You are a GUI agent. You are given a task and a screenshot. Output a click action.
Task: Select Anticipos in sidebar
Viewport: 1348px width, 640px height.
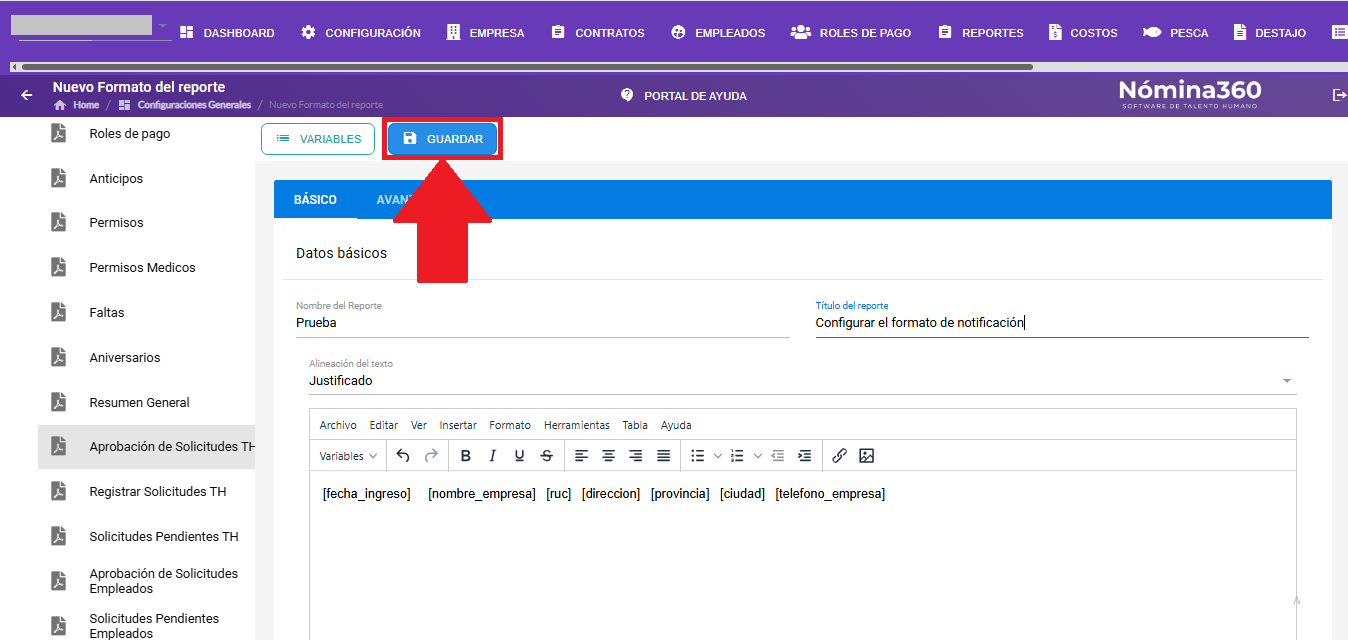[146, 179]
